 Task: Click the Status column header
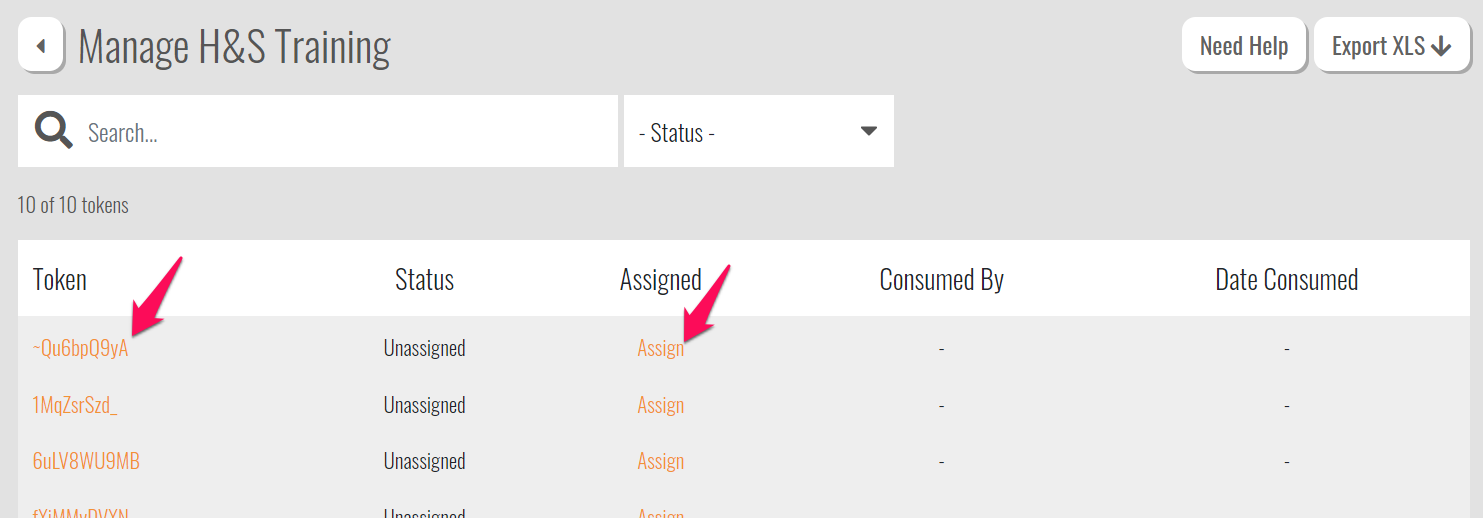424,280
